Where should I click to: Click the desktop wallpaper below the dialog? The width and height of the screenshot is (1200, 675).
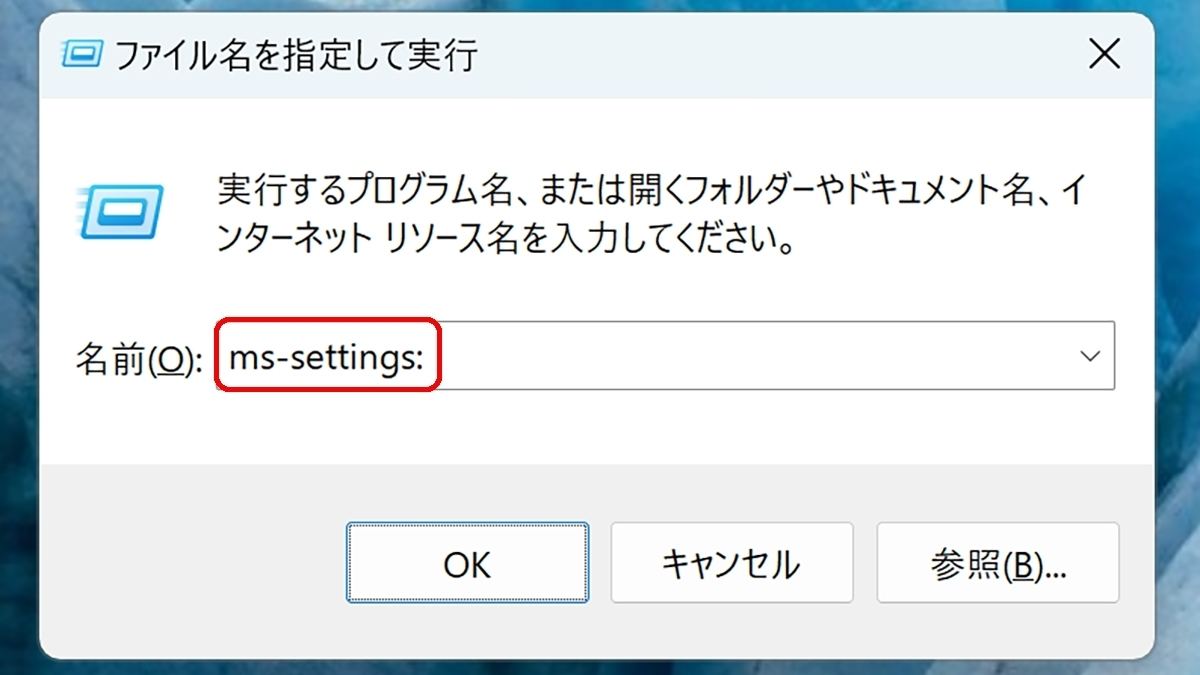[x=600, y=667]
